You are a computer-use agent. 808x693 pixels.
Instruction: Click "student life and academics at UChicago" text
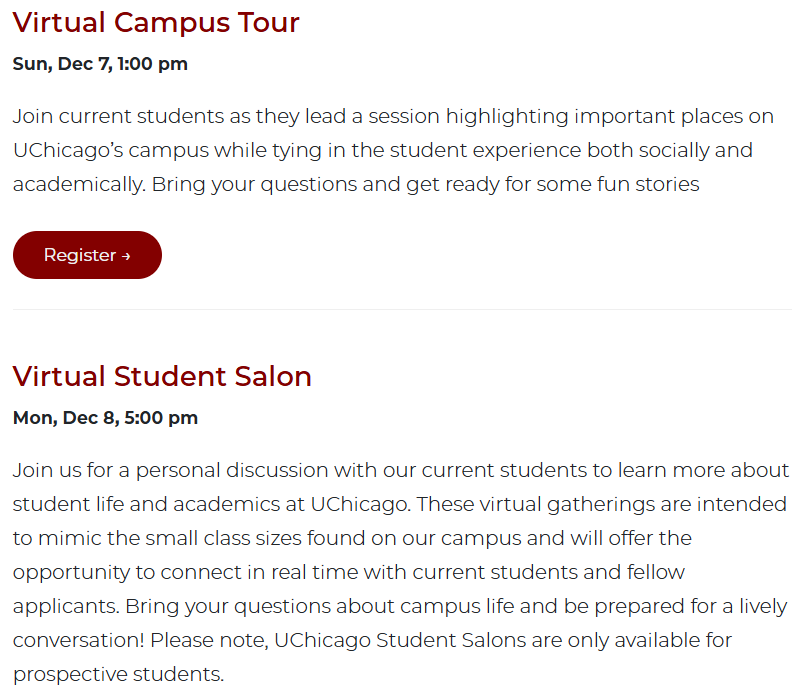coord(197,504)
